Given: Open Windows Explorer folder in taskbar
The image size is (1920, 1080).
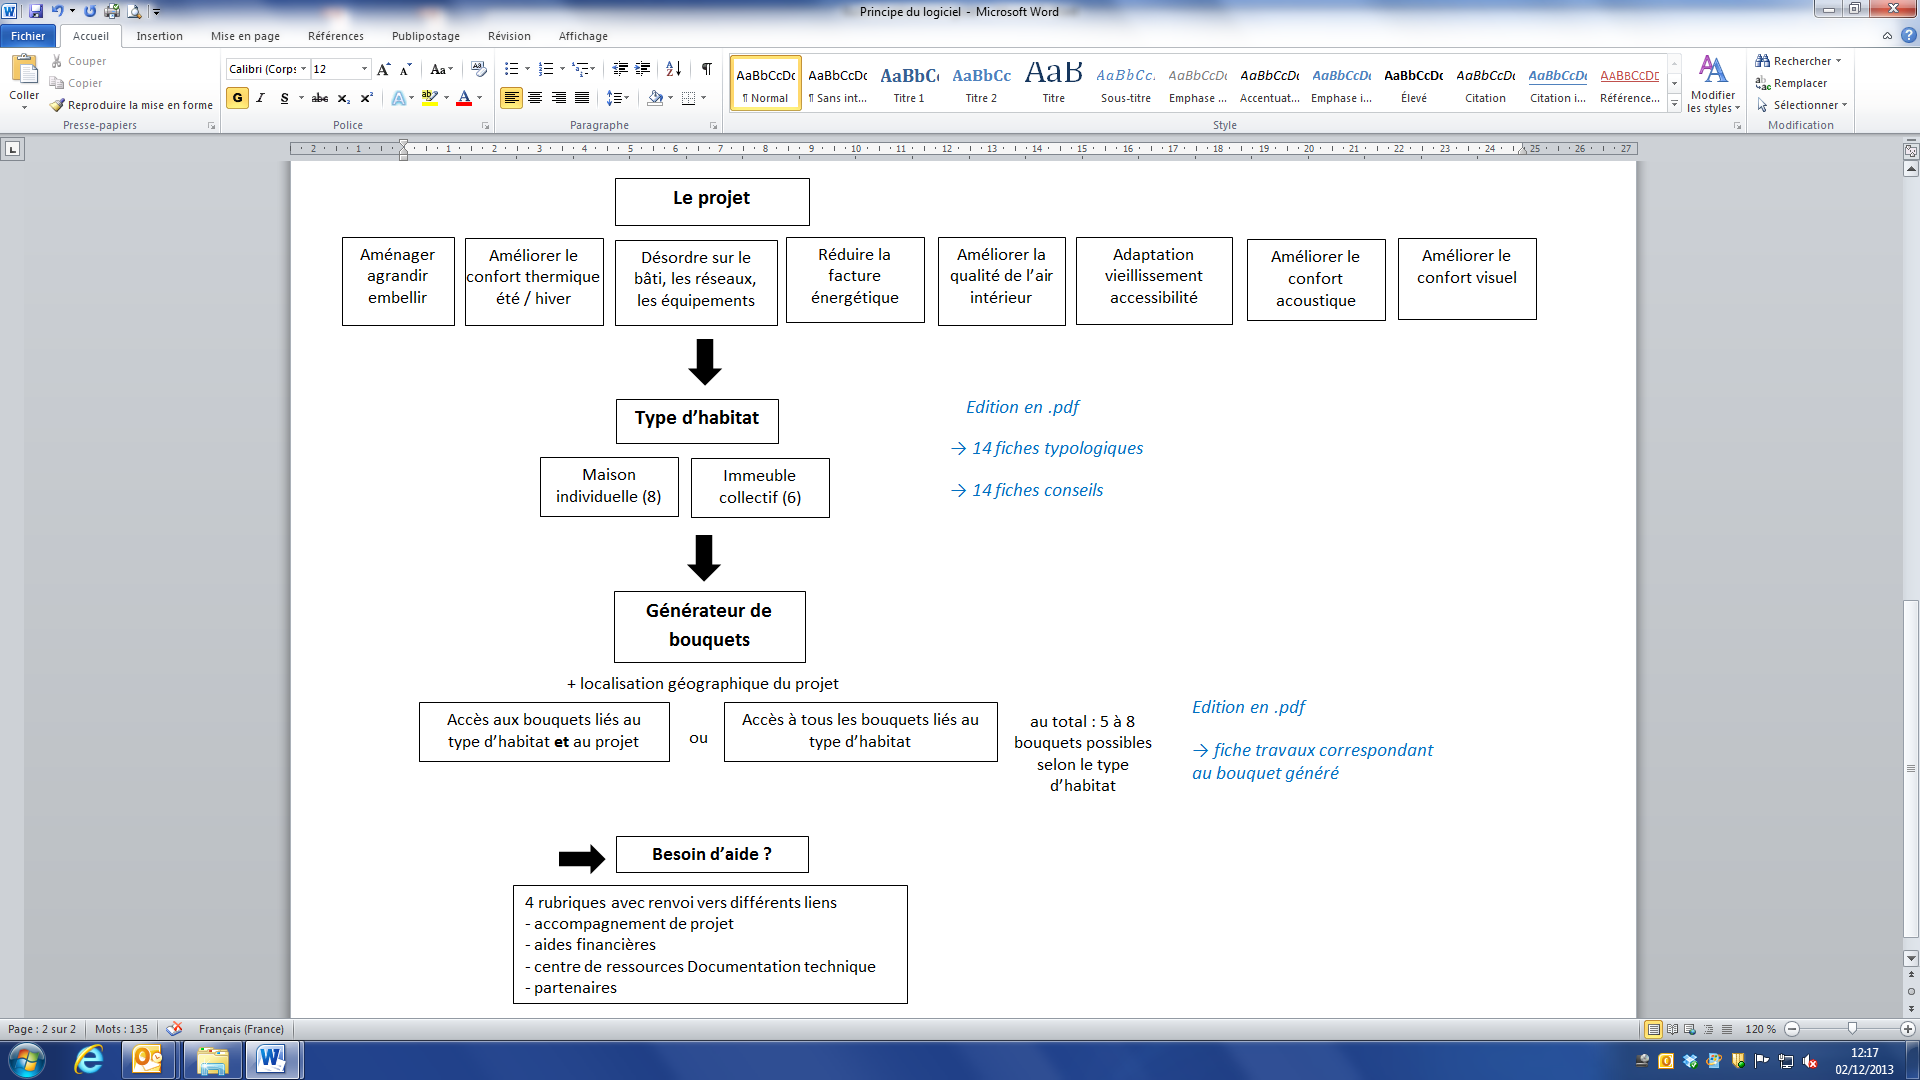Looking at the screenshot, I should coord(212,1060).
